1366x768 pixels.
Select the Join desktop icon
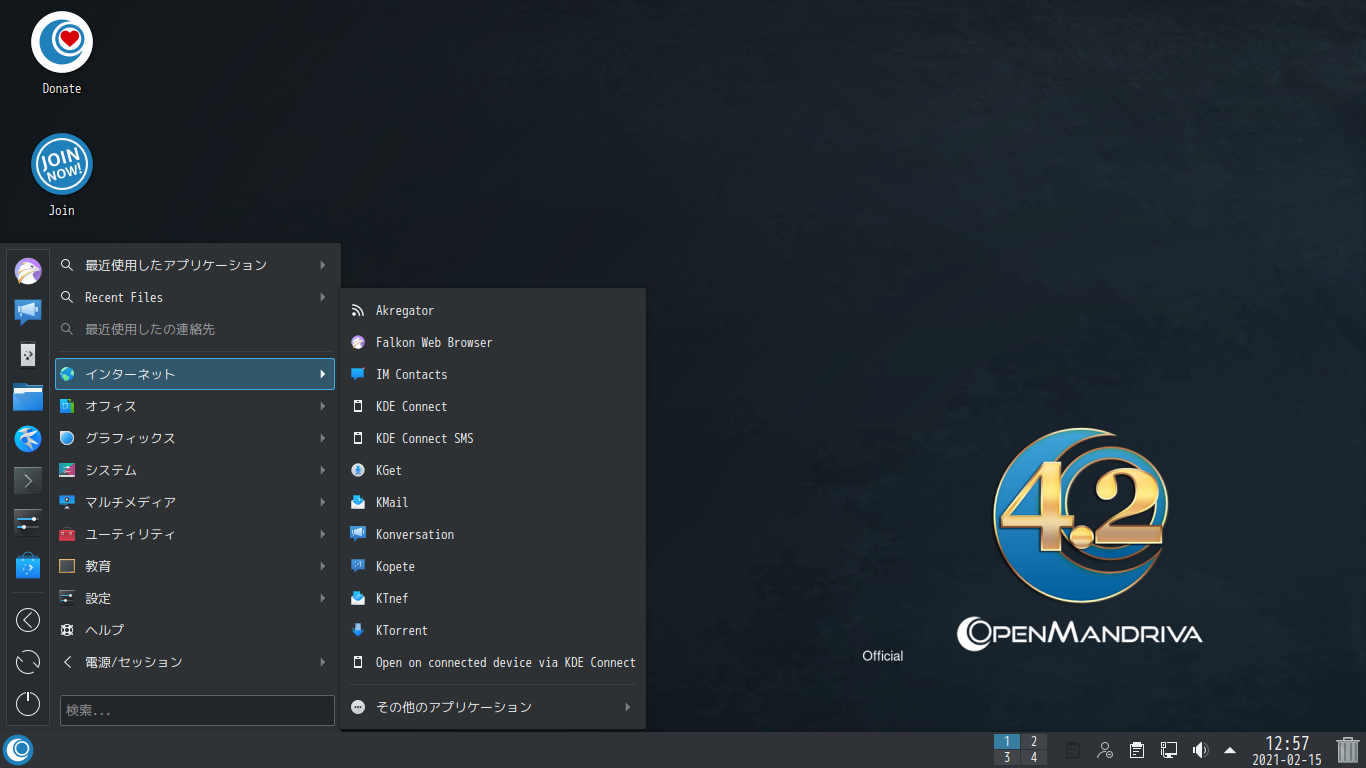(62, 176)
